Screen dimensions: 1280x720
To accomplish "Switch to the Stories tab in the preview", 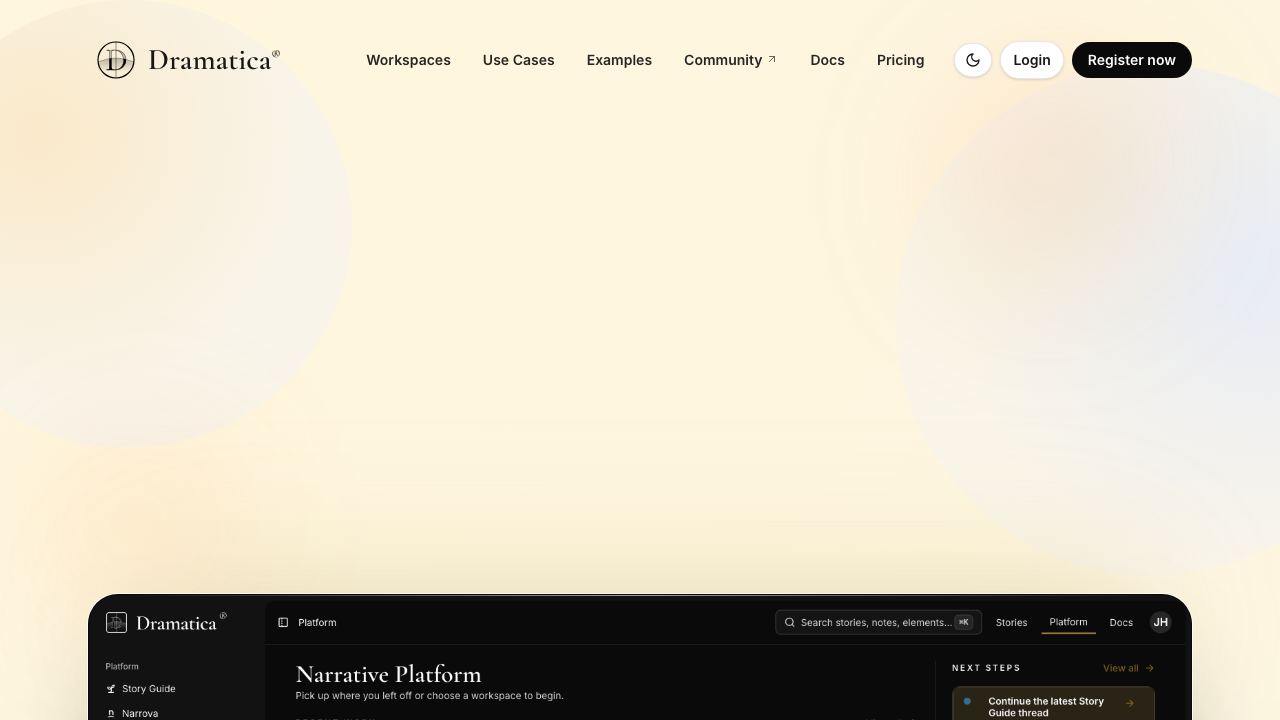I will (x=1011, y=622).
